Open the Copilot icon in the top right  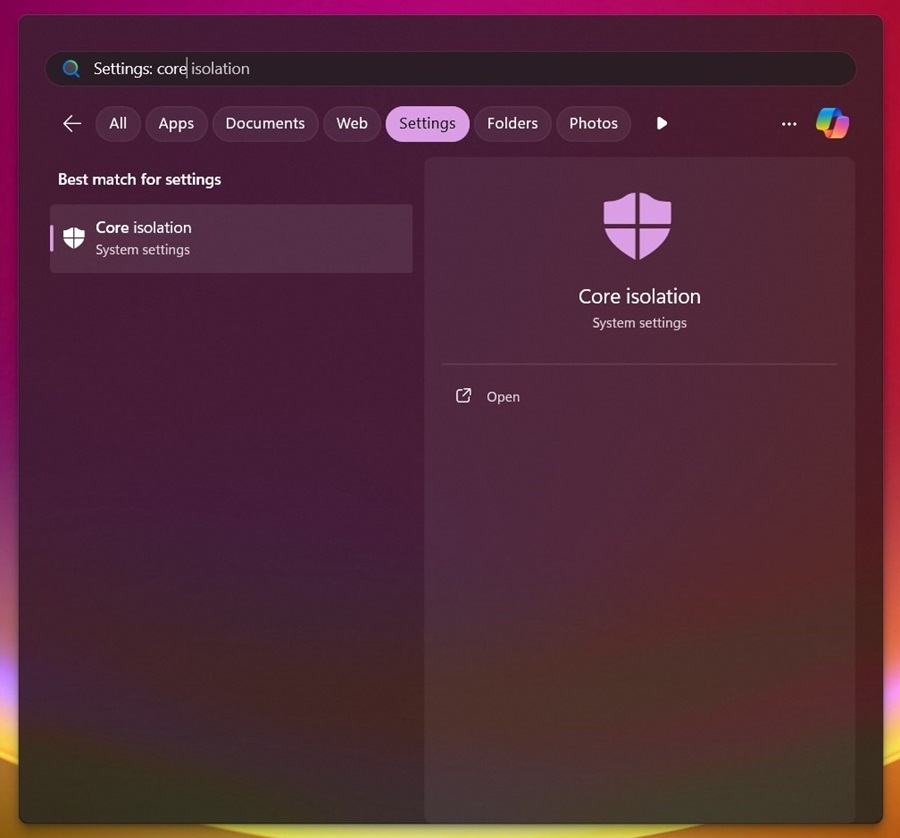pos(833,123)
